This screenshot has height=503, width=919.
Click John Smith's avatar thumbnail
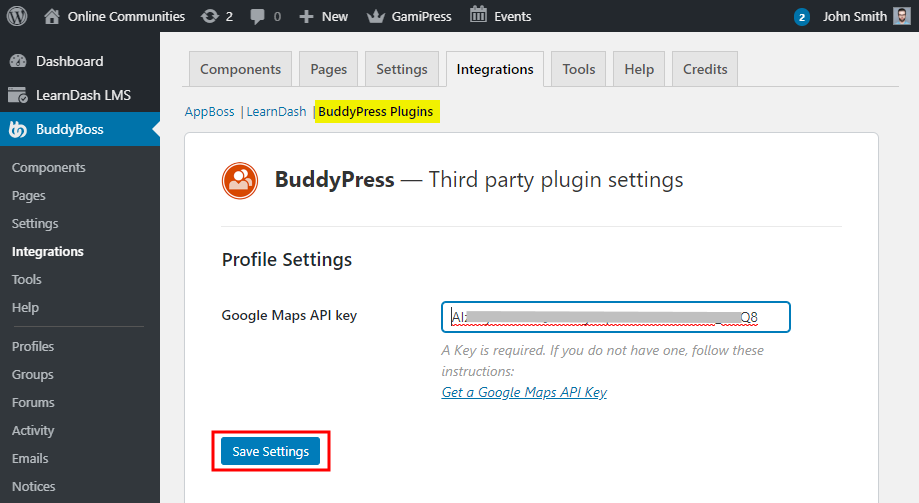point(901,16)
